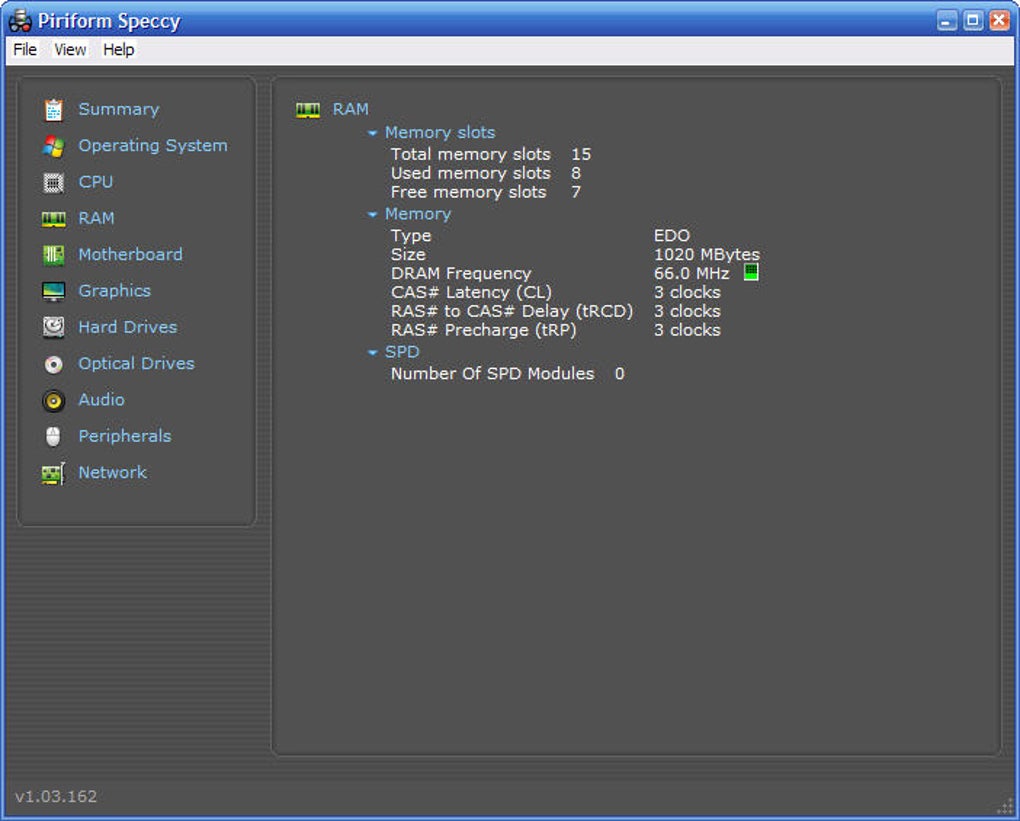Click the window resize grip
The height and width of the screenshot is (821, 1020).
[x=1005, y=807]
